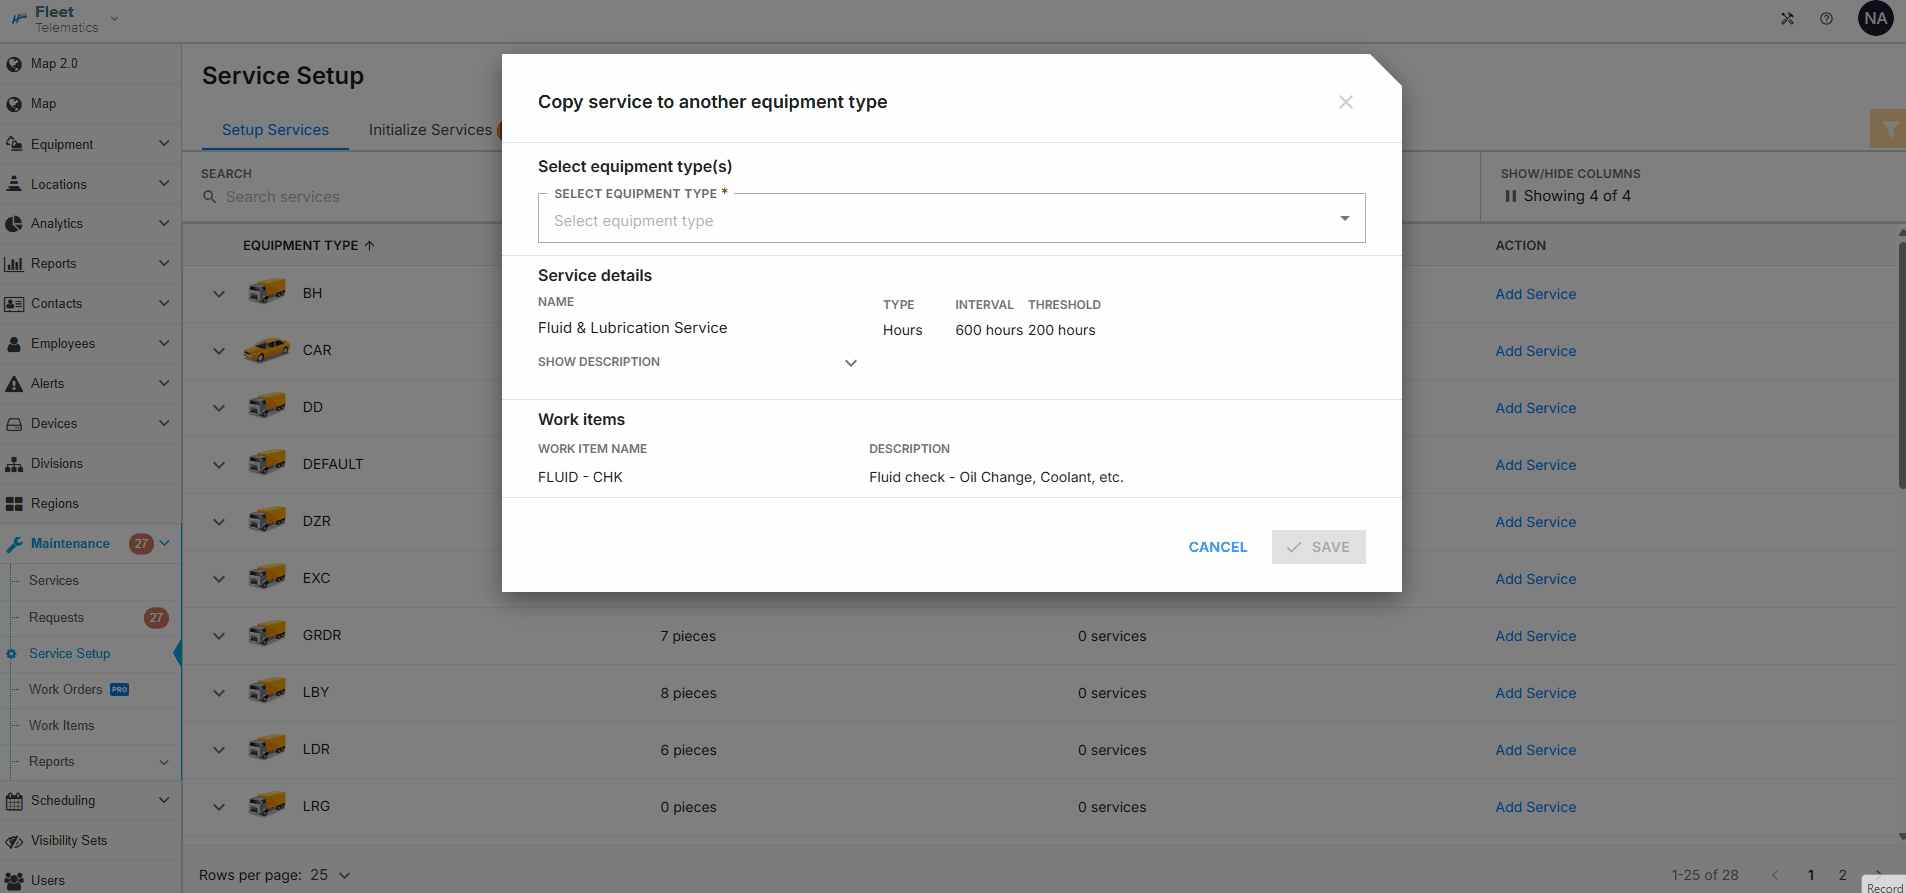
Task: Go to page 2 of results
Action: (x=1843, y=875)
